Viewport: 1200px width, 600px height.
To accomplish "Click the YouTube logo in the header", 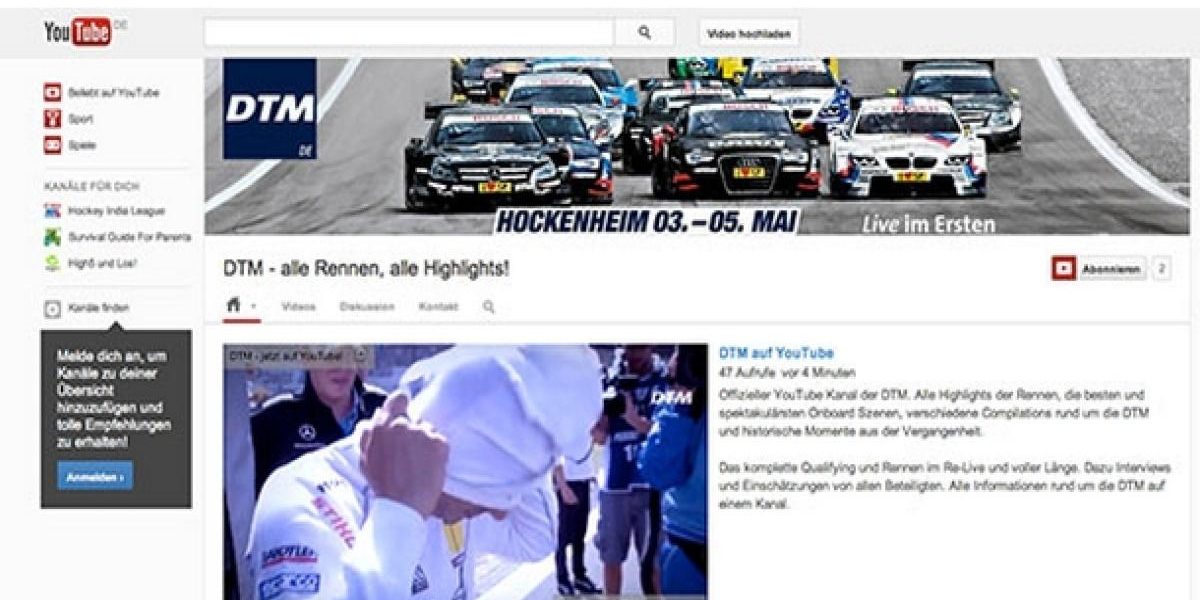I will coord(78,33).
